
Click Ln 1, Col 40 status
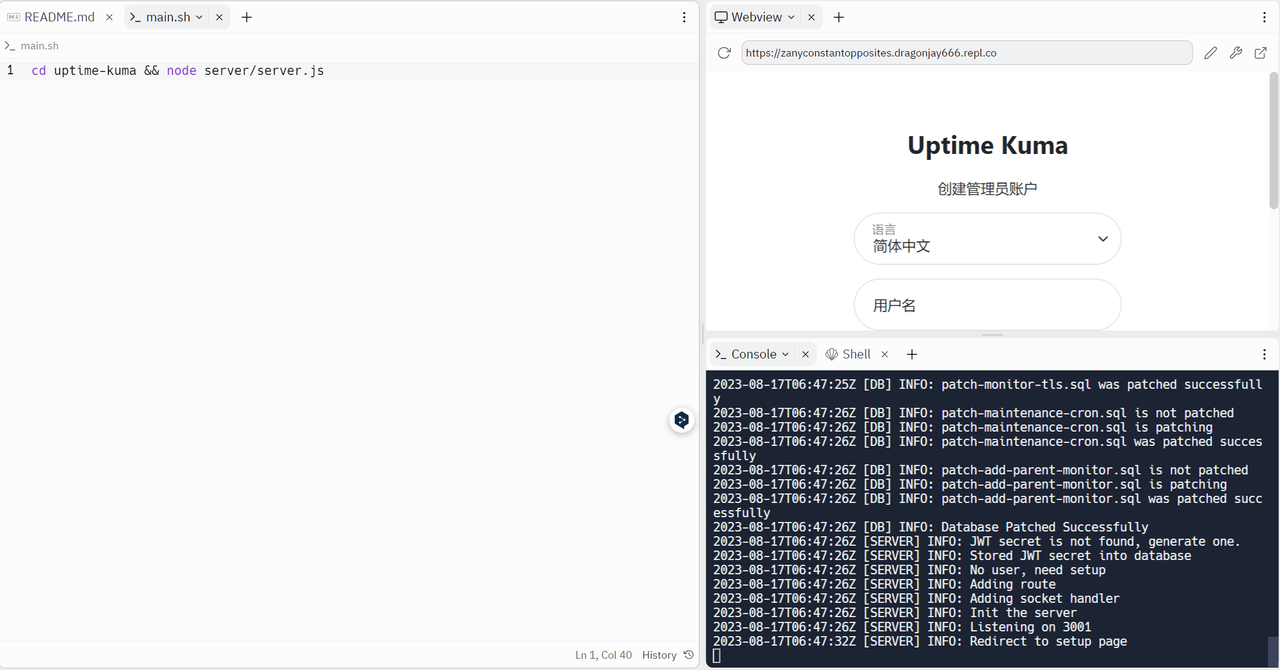coord(603,655)
